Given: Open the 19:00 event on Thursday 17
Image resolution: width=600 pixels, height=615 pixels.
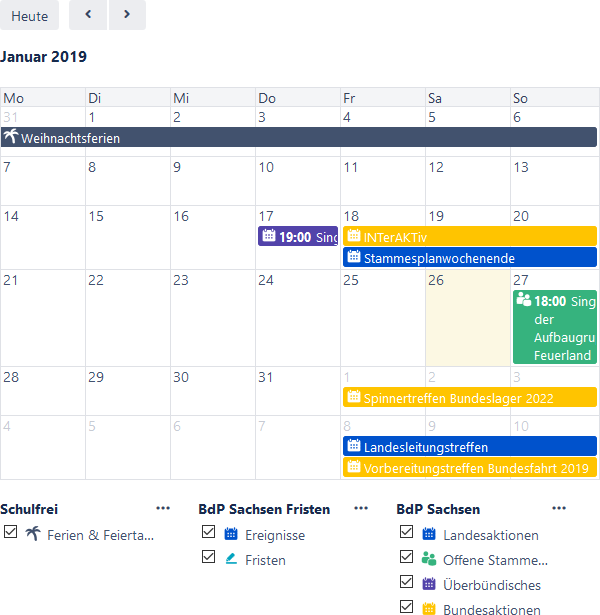Looking at the screenshot, I should (298, 237).
